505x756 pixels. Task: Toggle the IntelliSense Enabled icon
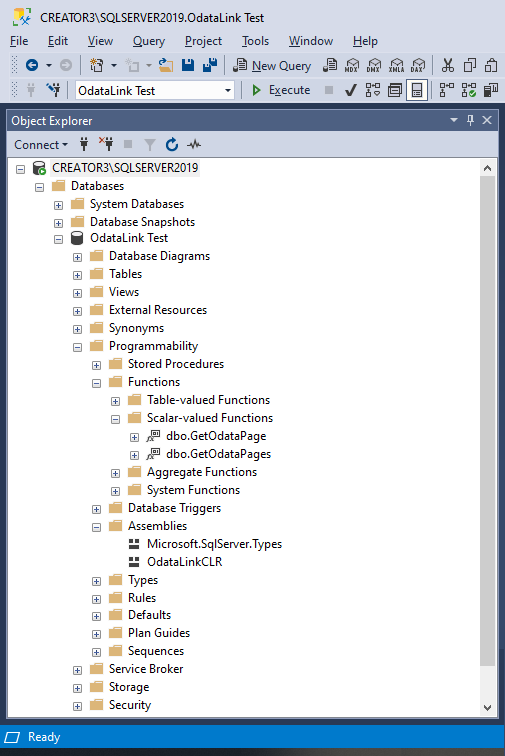tap(417, 90)
